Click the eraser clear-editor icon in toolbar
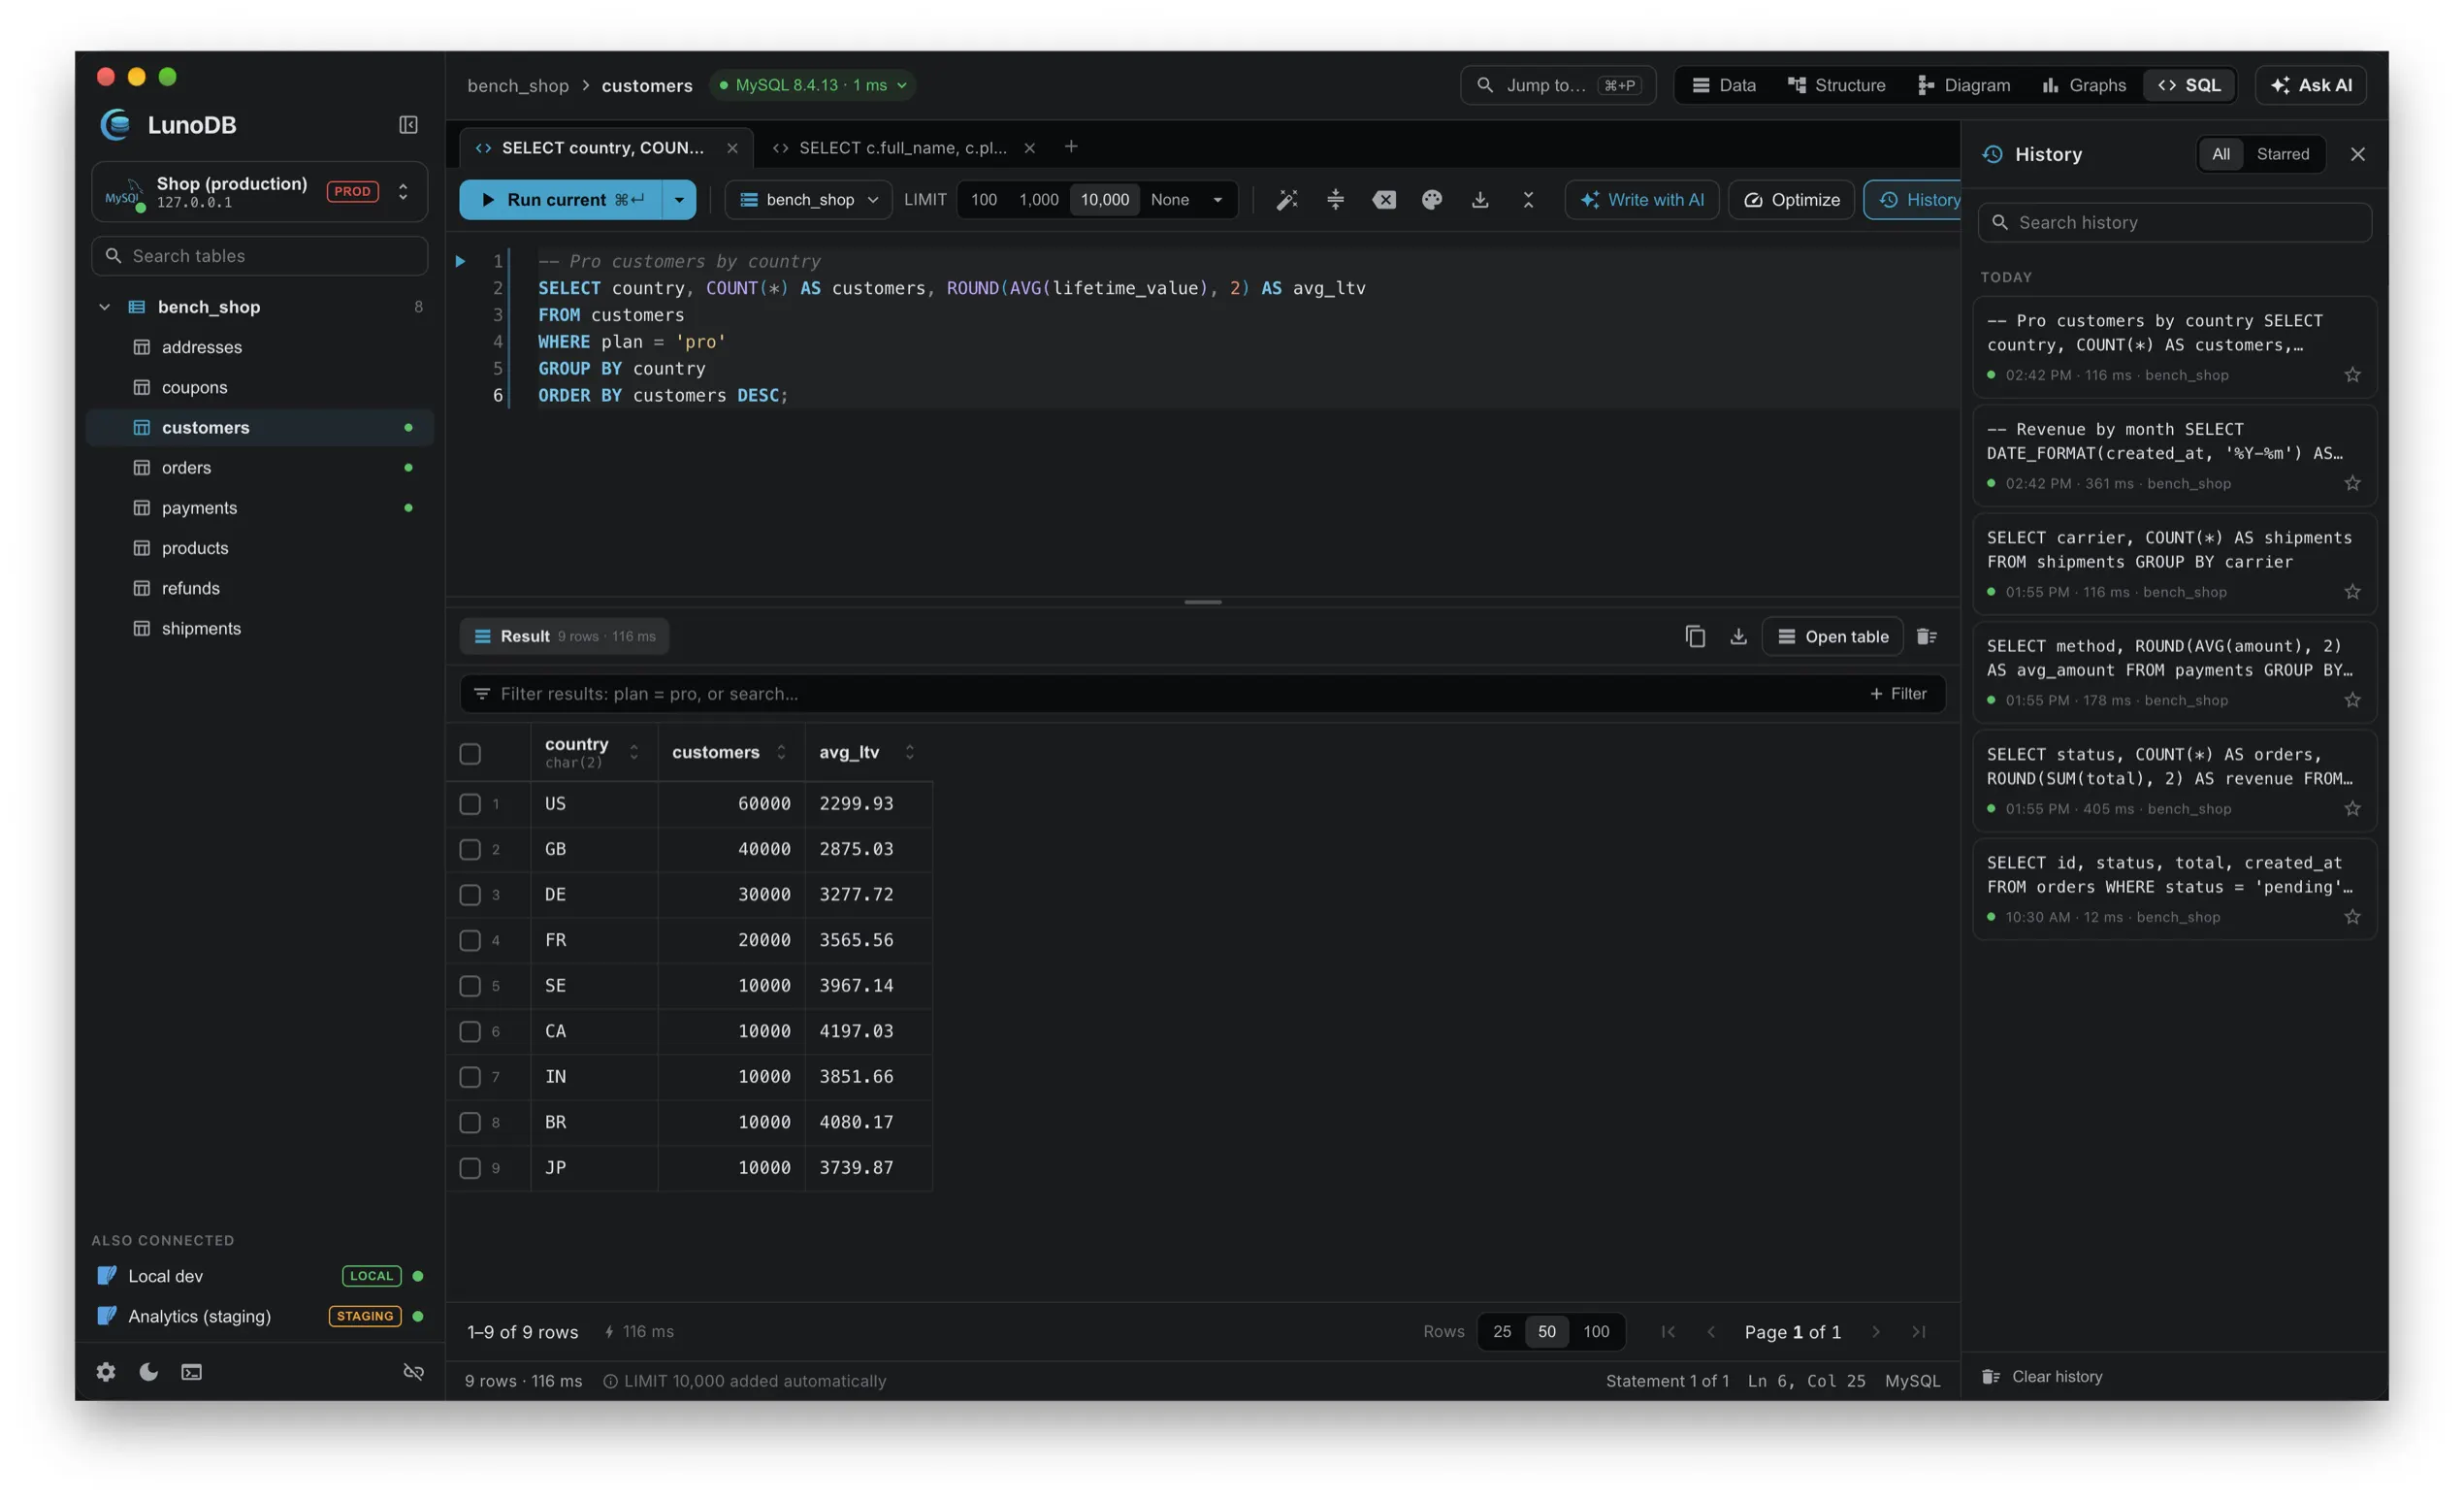 [1384, 200]
